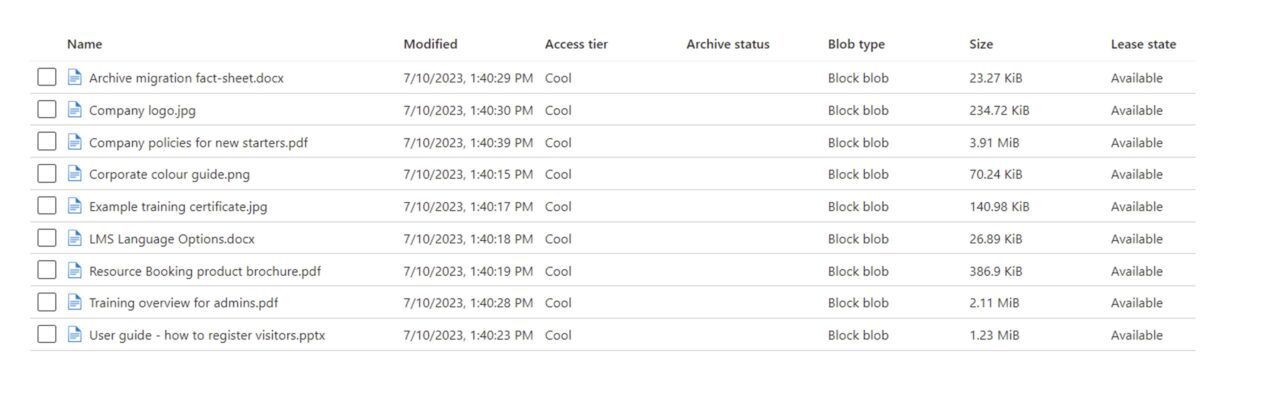Click the blob icon for Example training certificate.jpg

[x=74, y=206]
